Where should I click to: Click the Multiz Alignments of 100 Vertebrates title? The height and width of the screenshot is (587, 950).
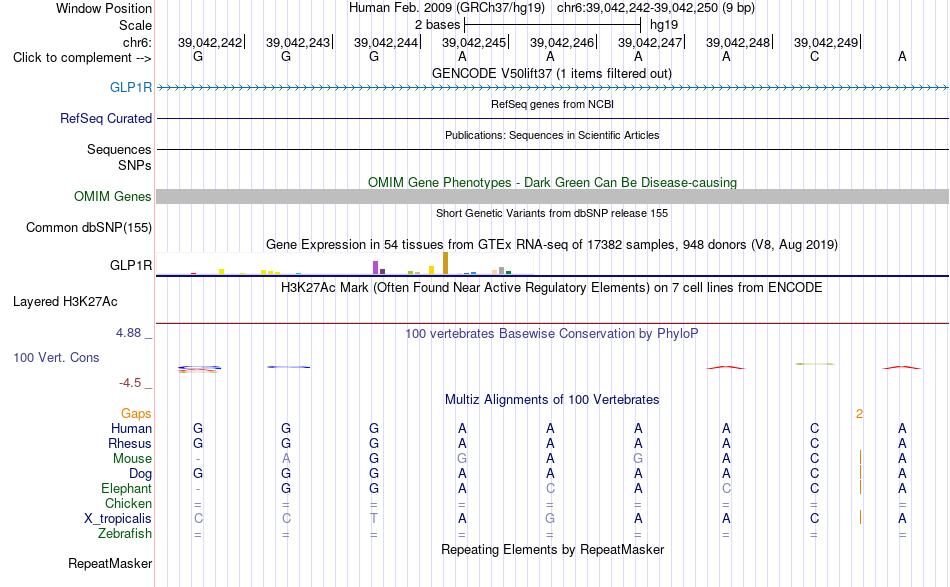click(552, 400)
